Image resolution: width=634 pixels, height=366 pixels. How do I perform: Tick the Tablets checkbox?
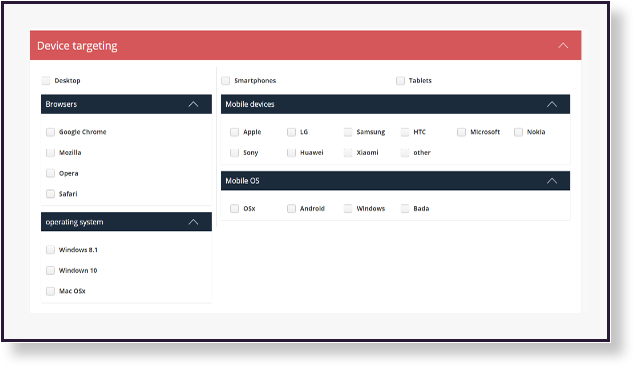click(400, 80)
